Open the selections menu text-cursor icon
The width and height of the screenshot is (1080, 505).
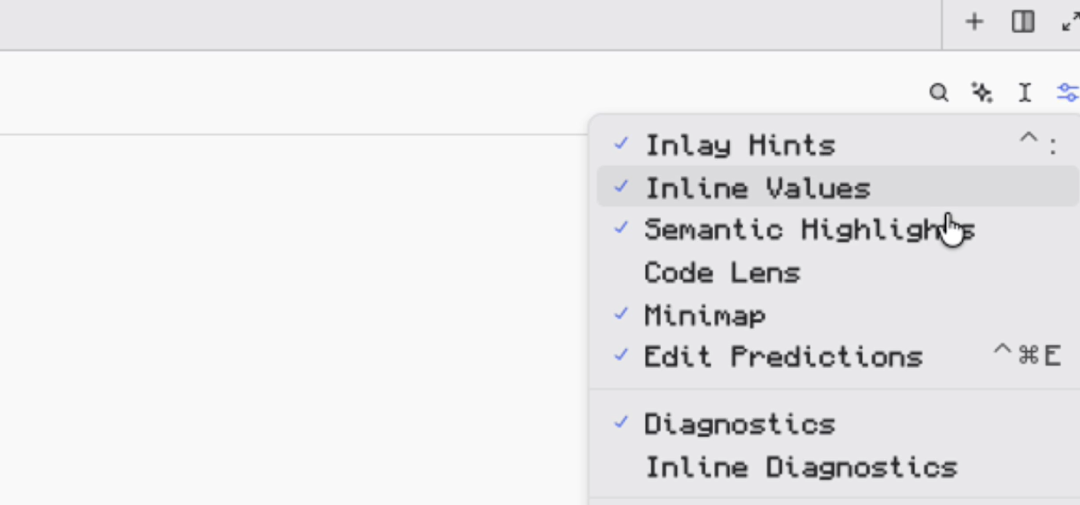(x=1025, y=92)
